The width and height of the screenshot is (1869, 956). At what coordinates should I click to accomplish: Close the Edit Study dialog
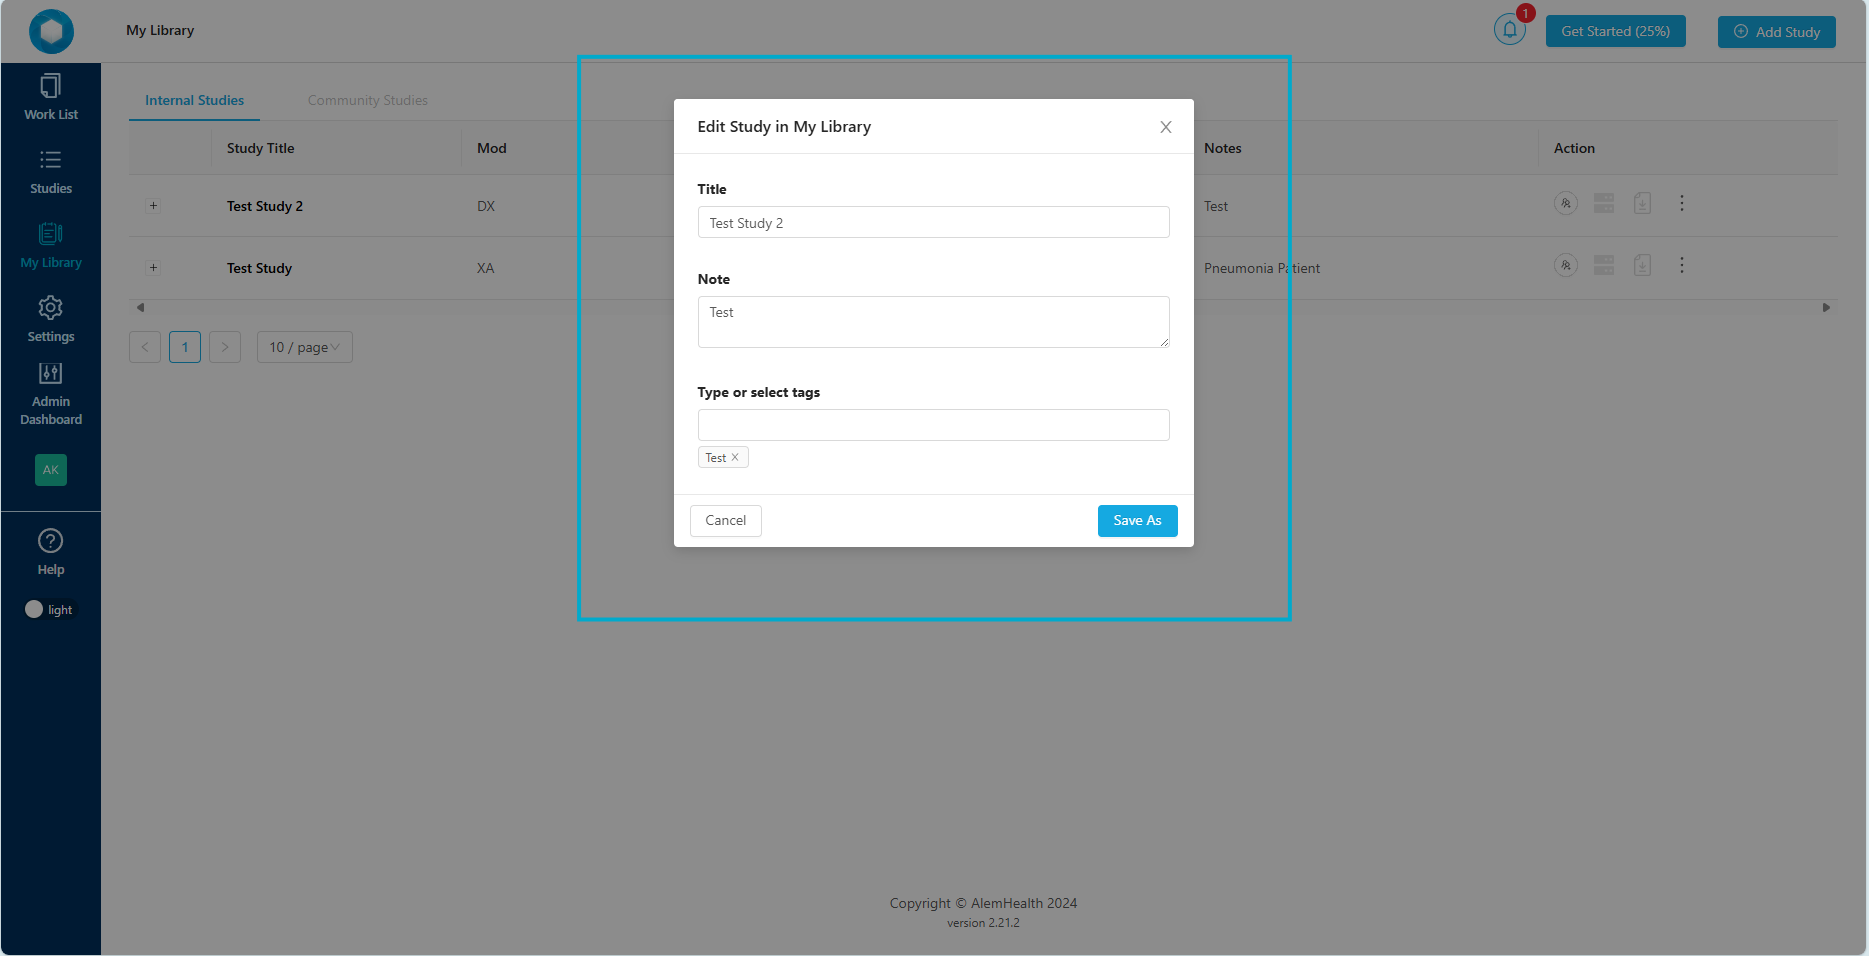coord(1166,127)
